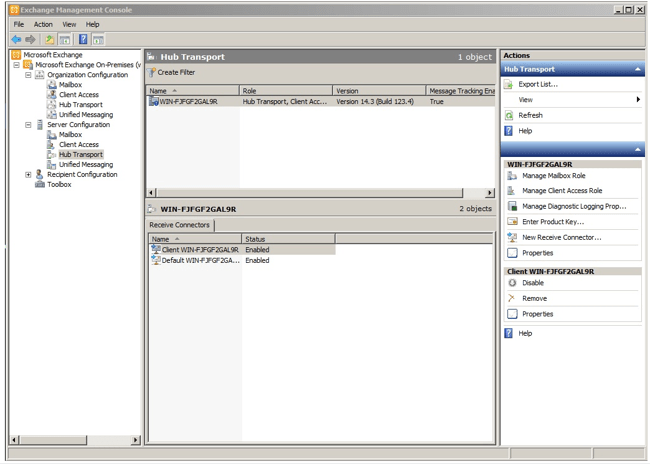650x464 pixels.
Task: Click Refresh action link
Action: tap(530, 116)
